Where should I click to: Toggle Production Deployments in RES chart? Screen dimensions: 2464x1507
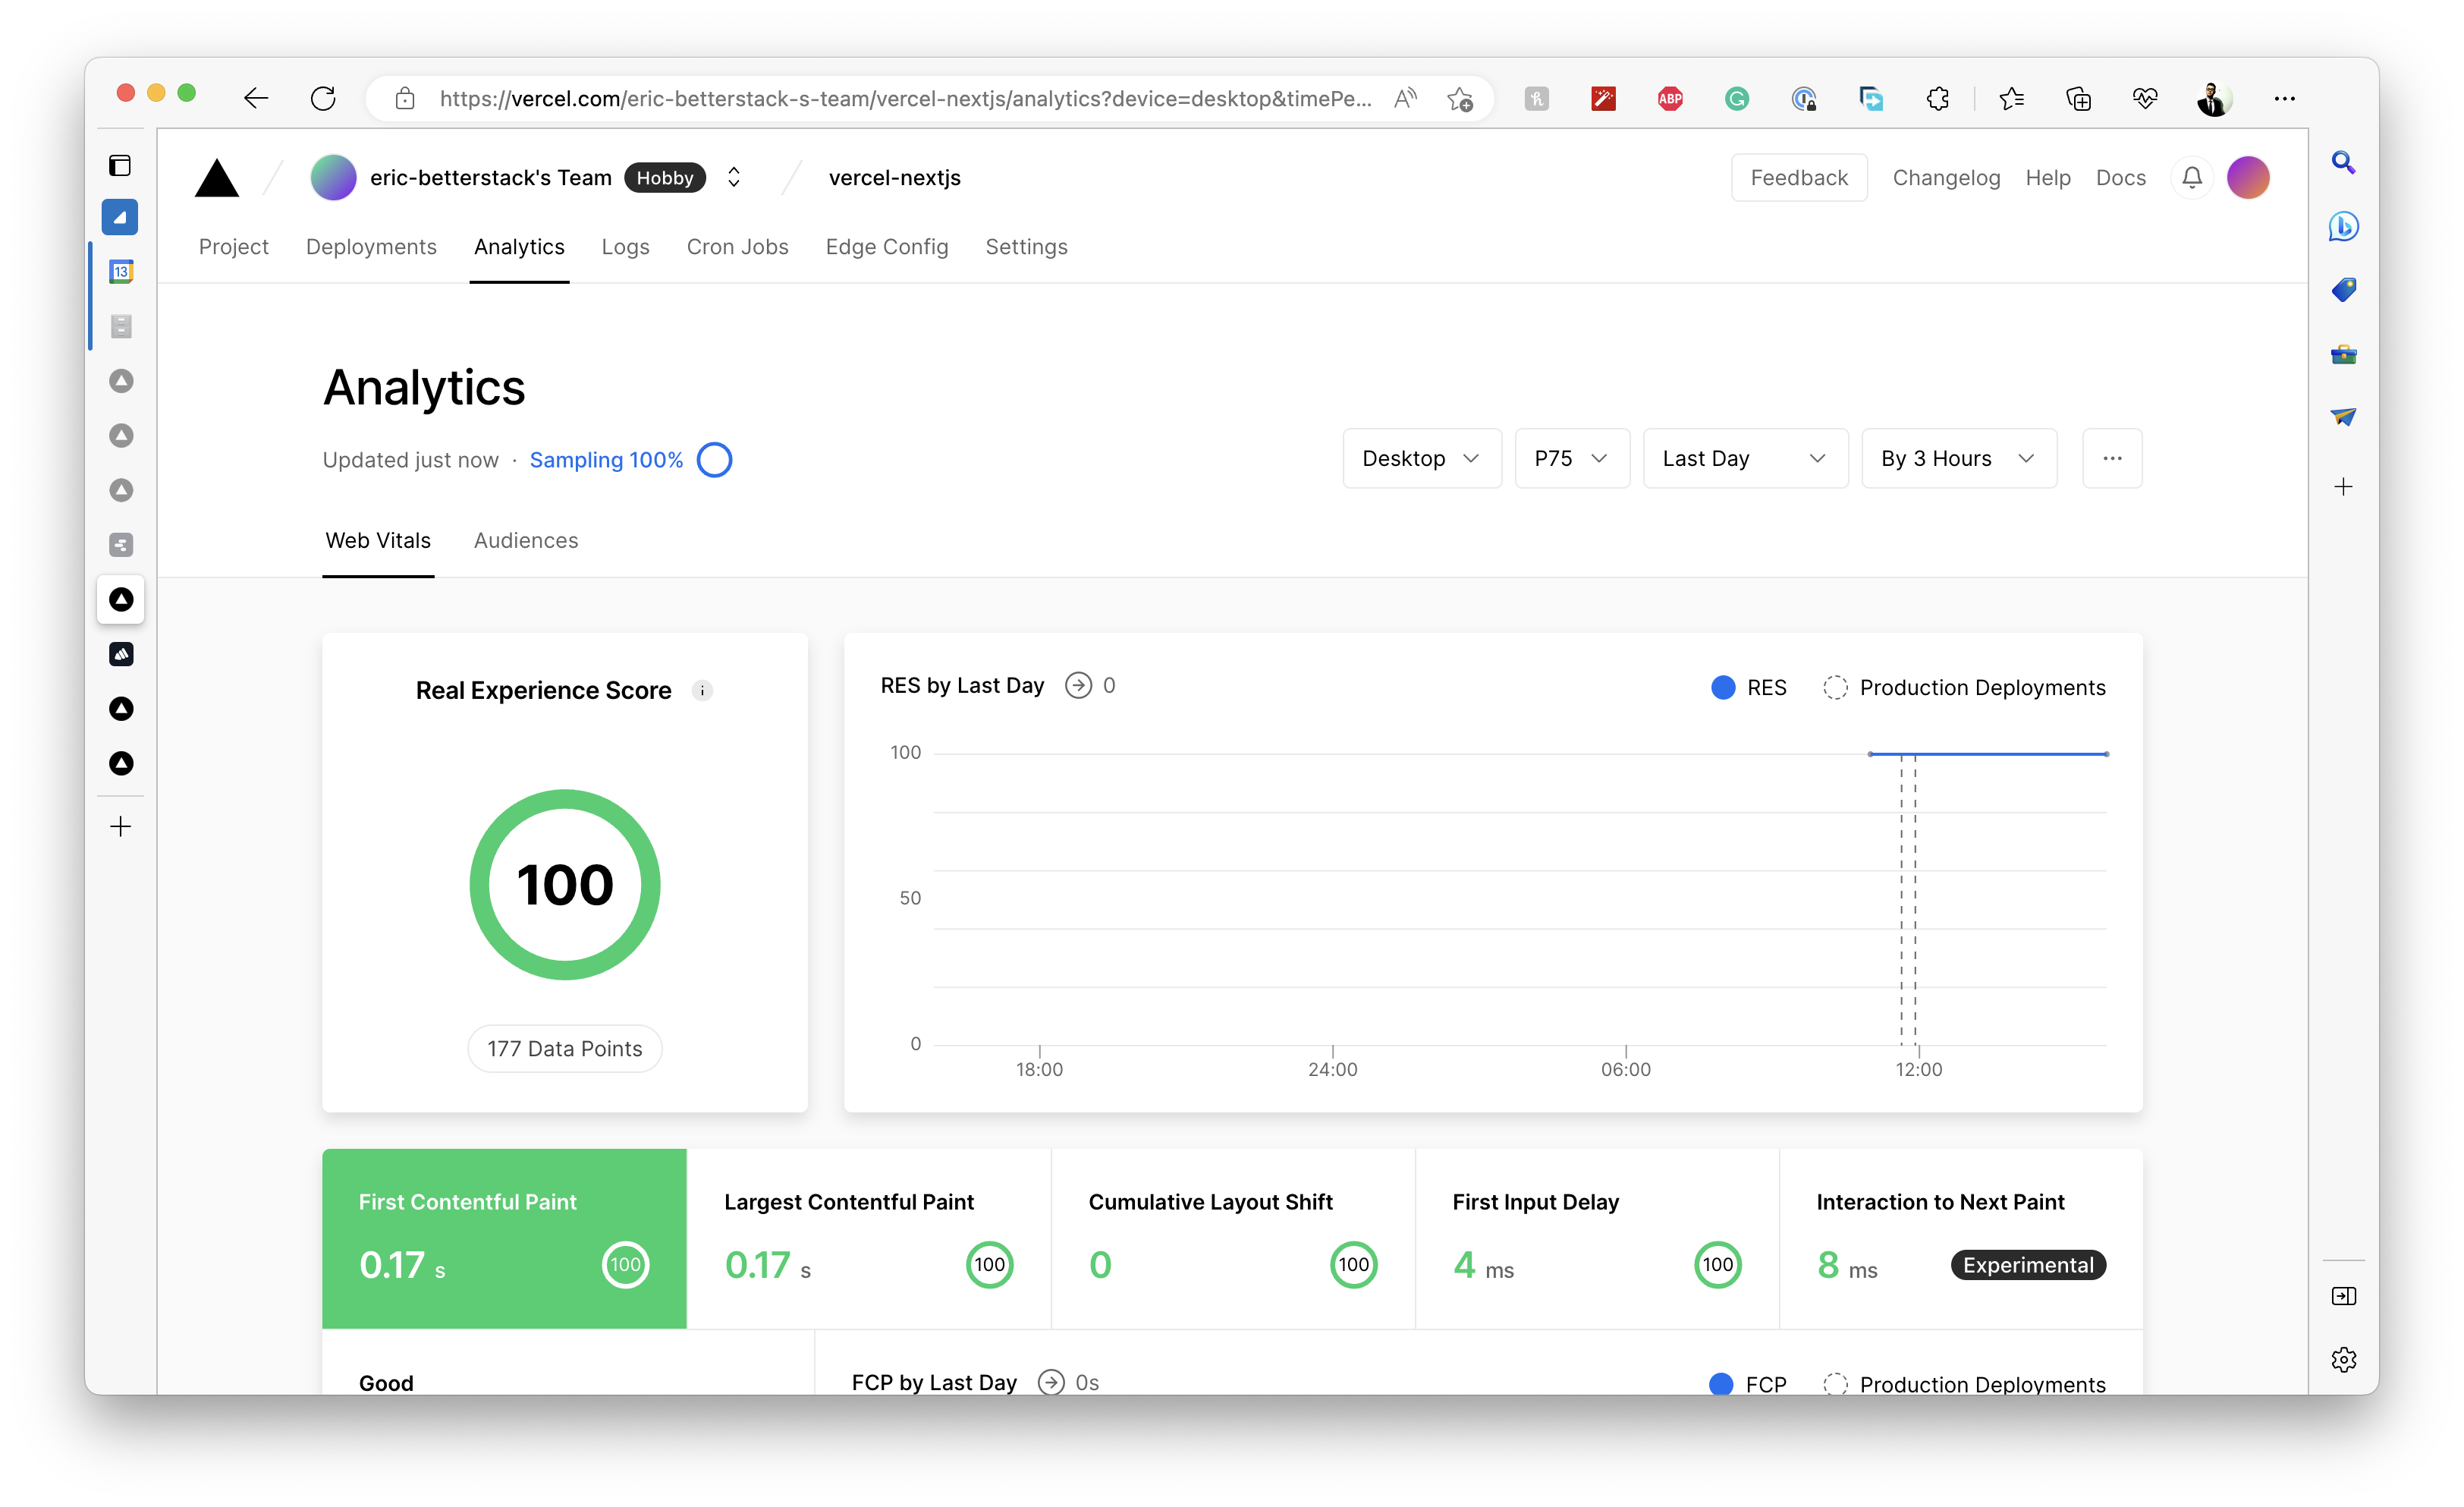coord(1964,687)
